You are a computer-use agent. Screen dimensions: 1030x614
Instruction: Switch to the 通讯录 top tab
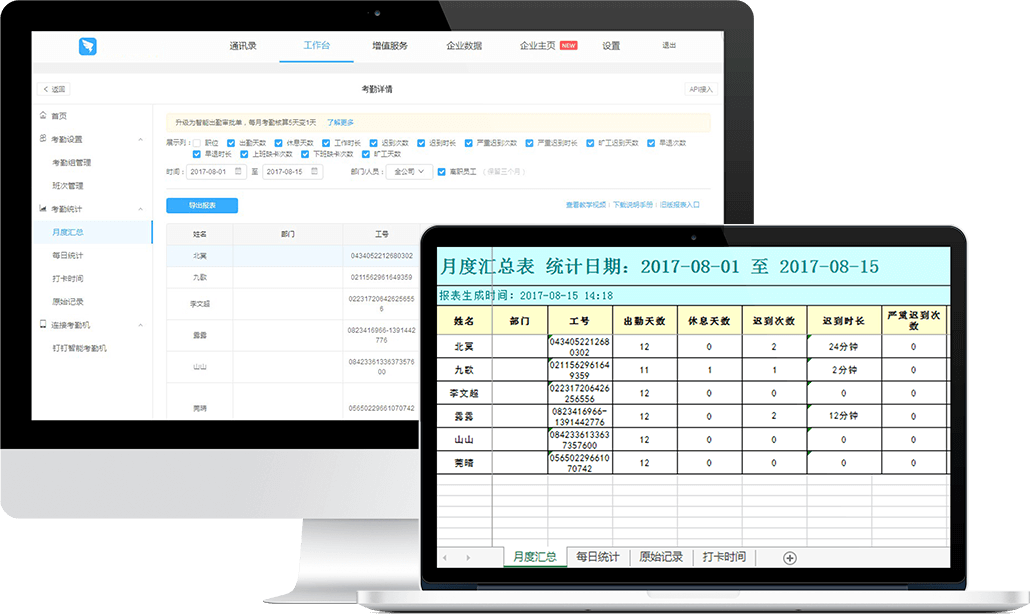click(x=242, y=46)
